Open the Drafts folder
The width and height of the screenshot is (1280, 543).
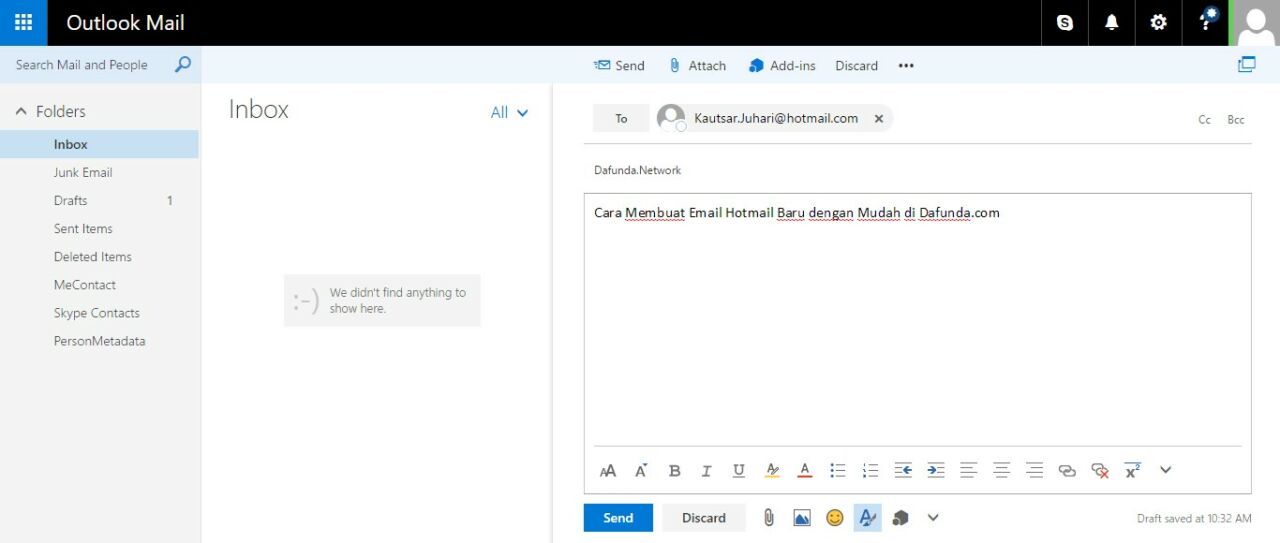click(71, 200)
